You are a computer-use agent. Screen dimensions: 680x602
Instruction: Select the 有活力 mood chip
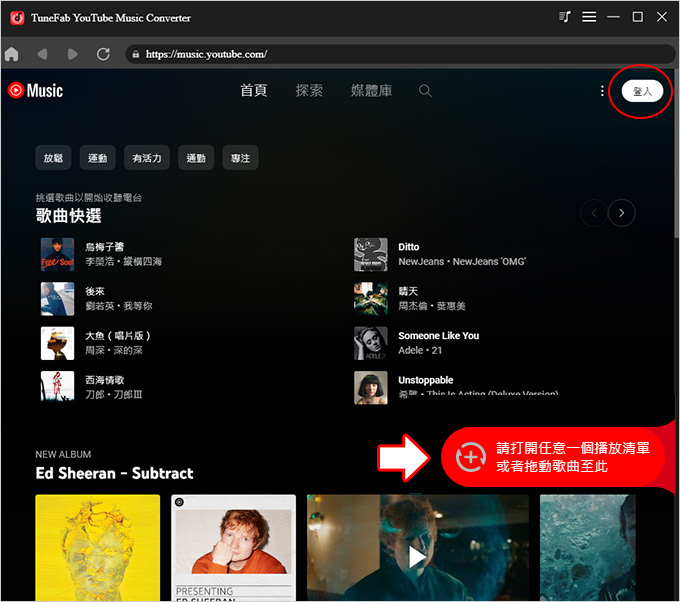tap(147, 158)
